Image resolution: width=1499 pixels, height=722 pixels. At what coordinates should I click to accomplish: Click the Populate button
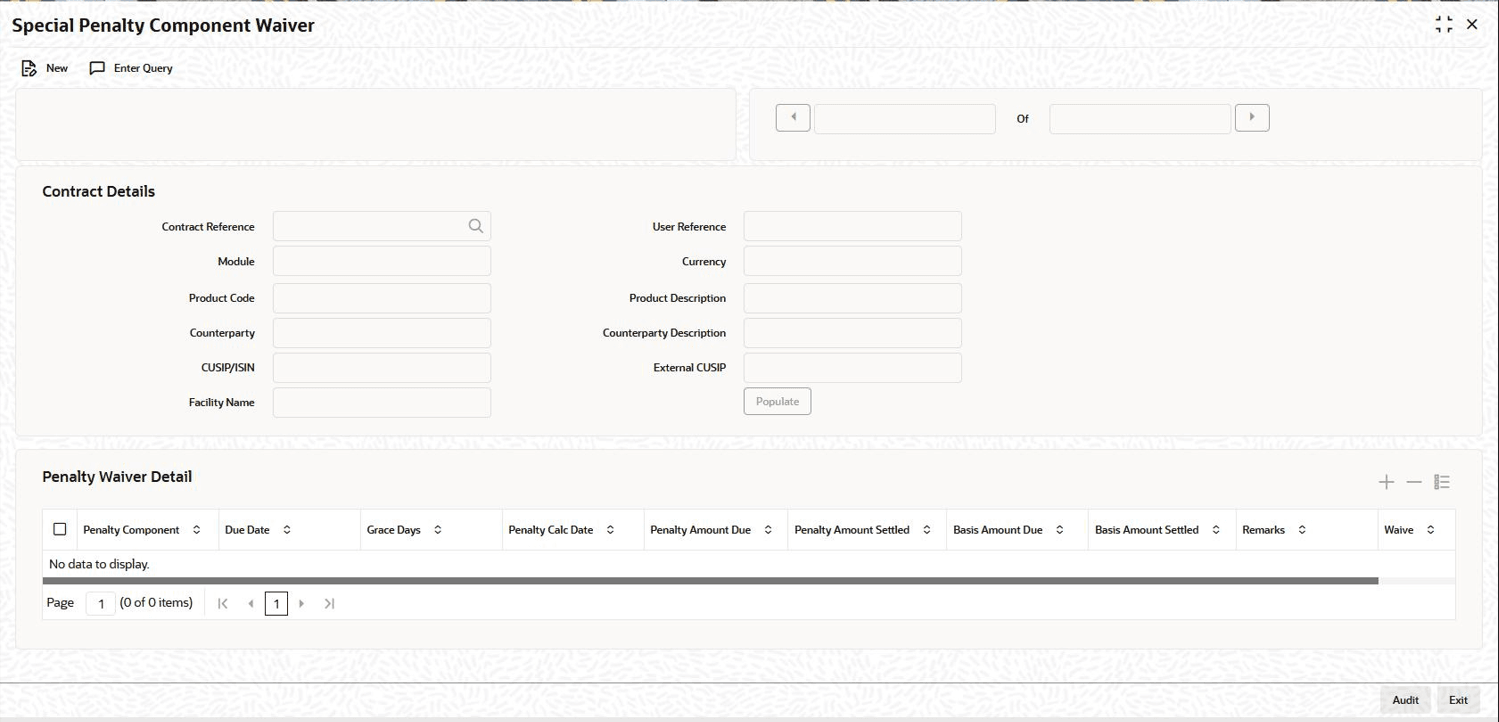[x=777, y=401]
